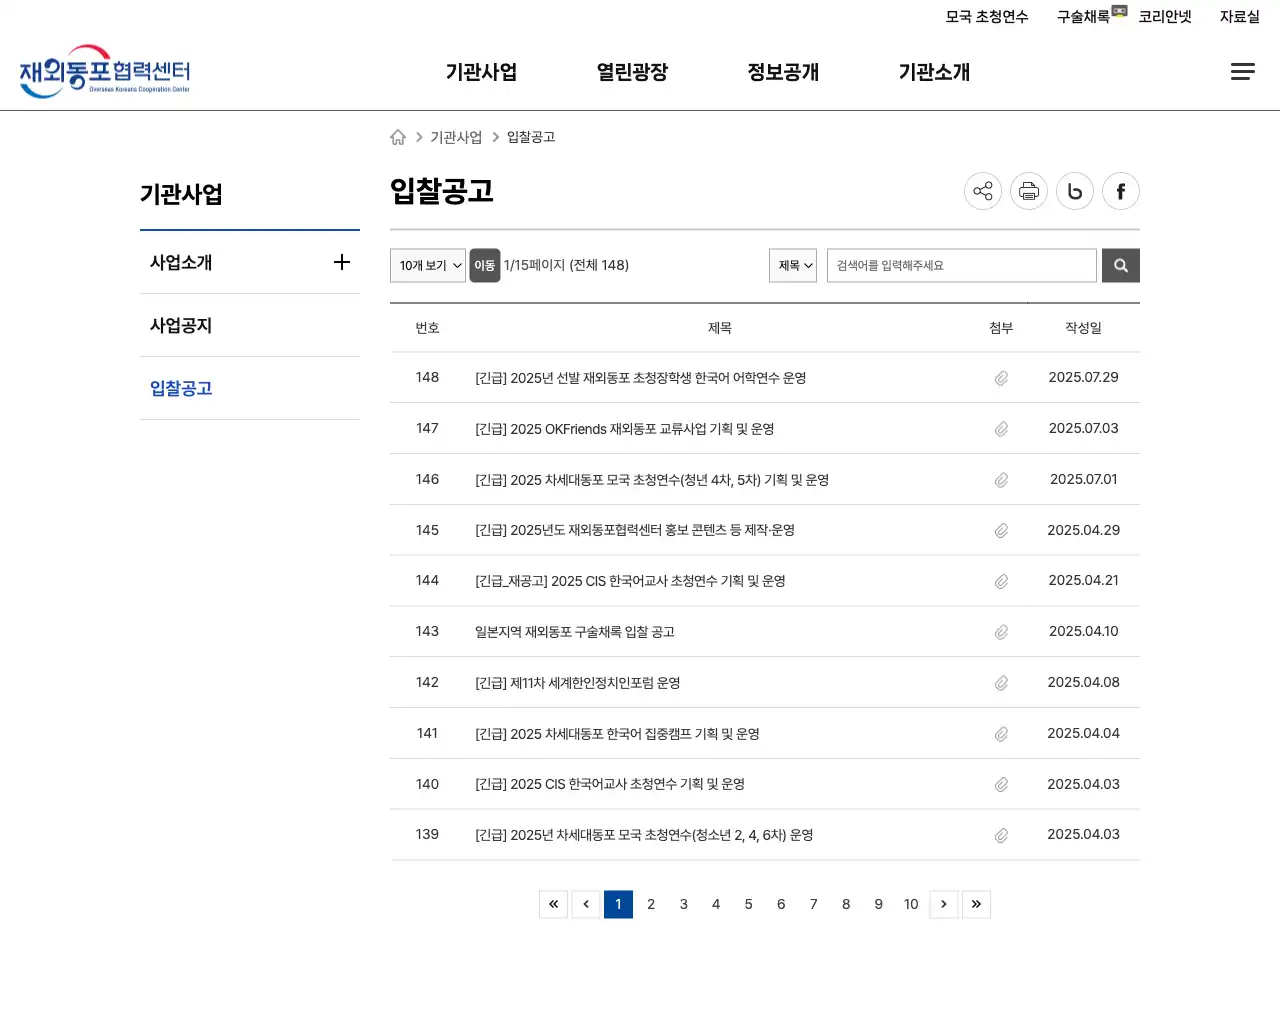The width and height of the screenshot is (1280, 1024).
Task: Select 사업공지 in sidebar
Action: pyautogui.click(x=181, y=325)
